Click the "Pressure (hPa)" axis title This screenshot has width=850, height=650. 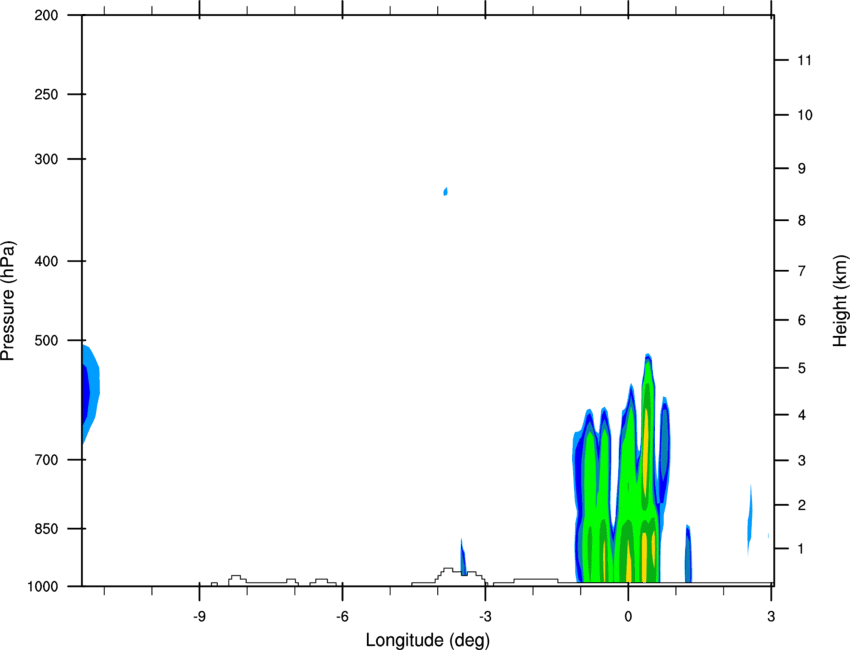pyautogui.click(x=8, y=301)
